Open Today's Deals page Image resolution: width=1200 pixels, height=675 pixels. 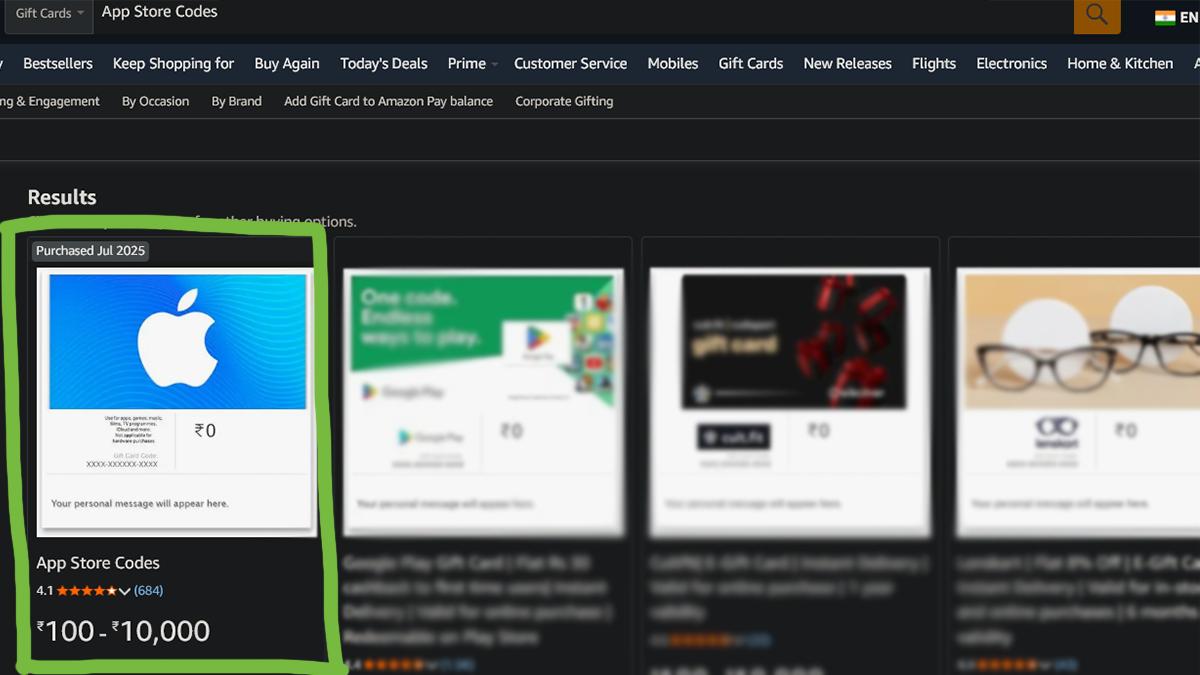pos(383,63)
